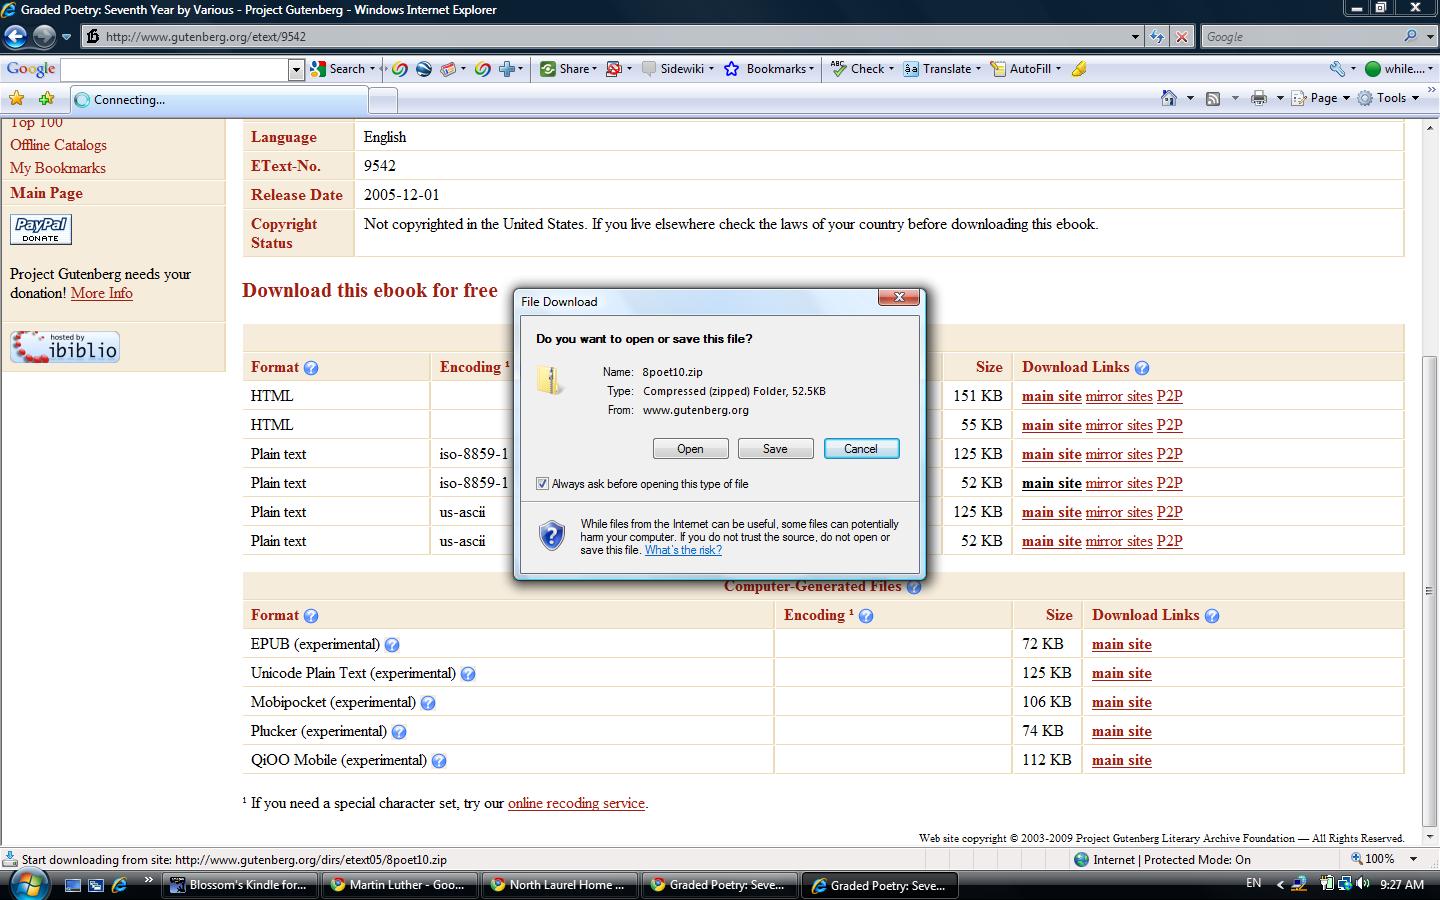Click the More Info donation link

[x=101, y=293]
